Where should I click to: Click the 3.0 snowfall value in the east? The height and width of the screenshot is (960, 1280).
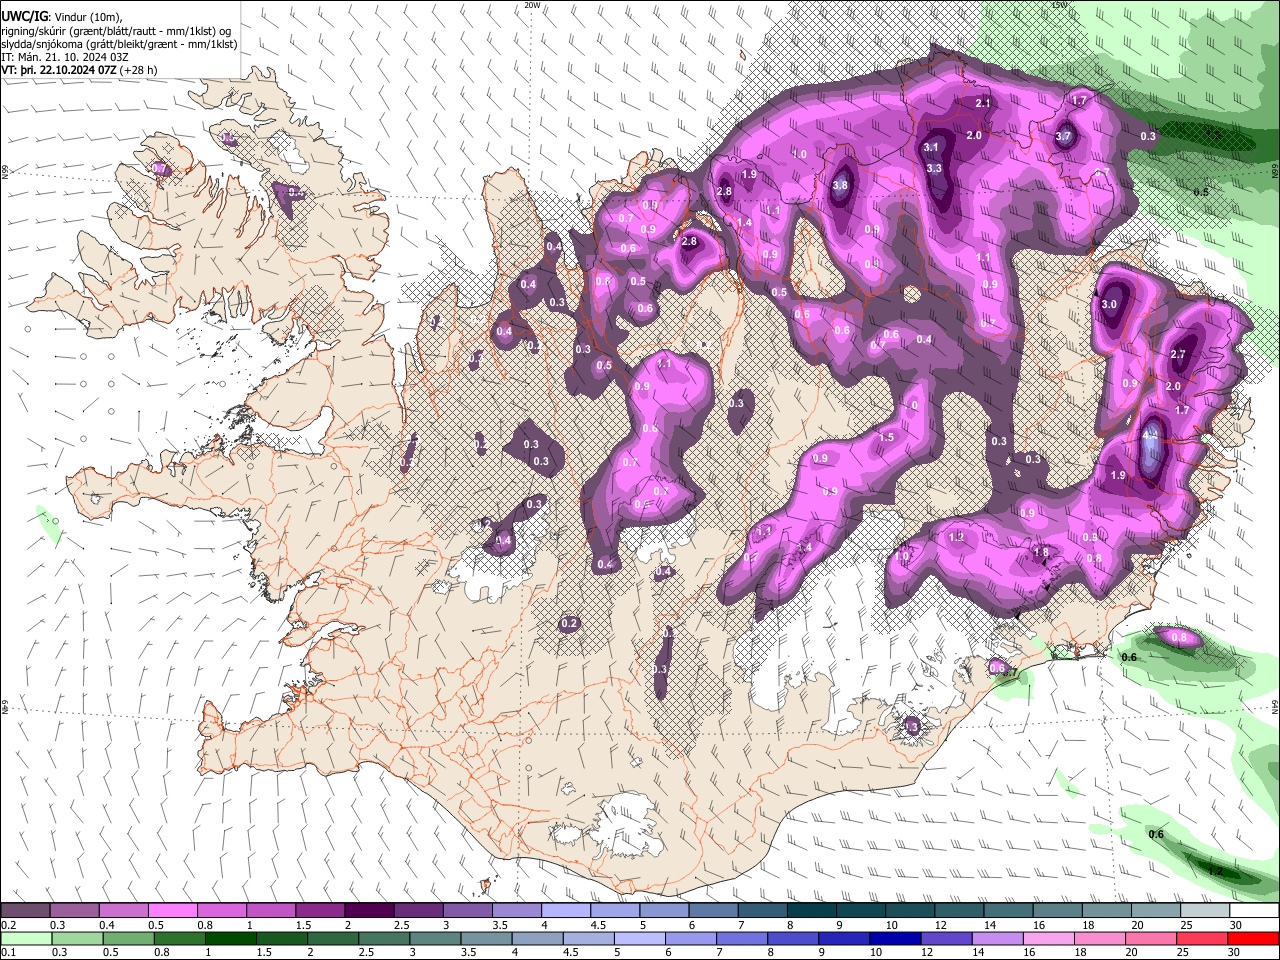[x=1108, y=304]
